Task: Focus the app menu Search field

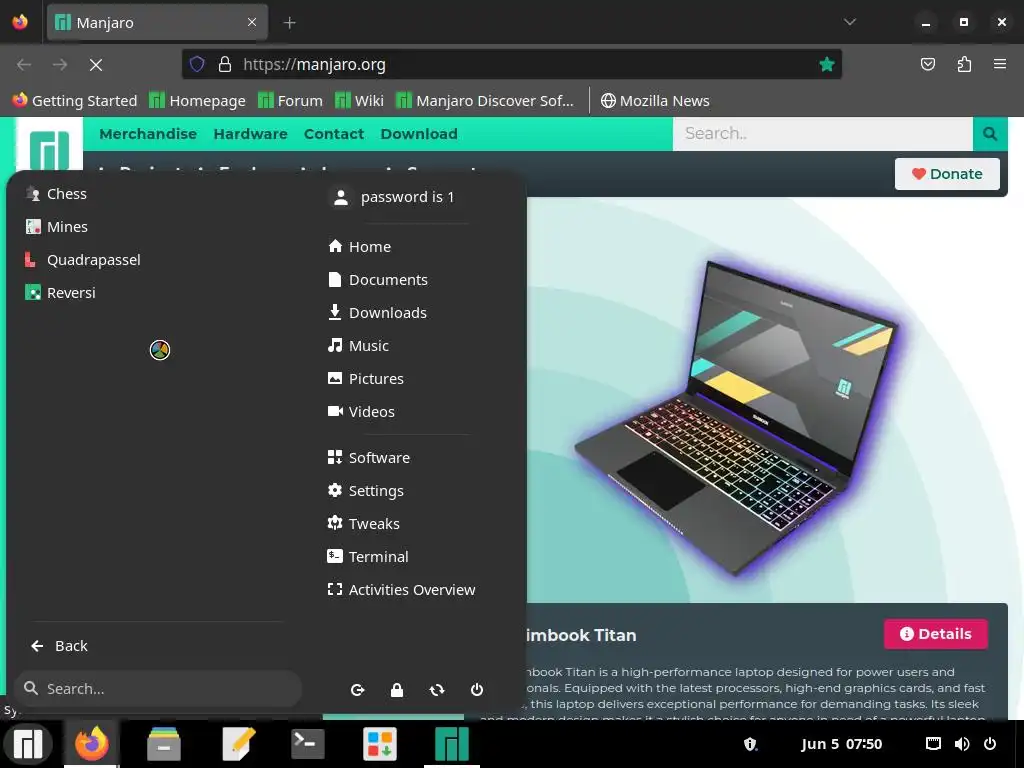Action: pos(157,688)
